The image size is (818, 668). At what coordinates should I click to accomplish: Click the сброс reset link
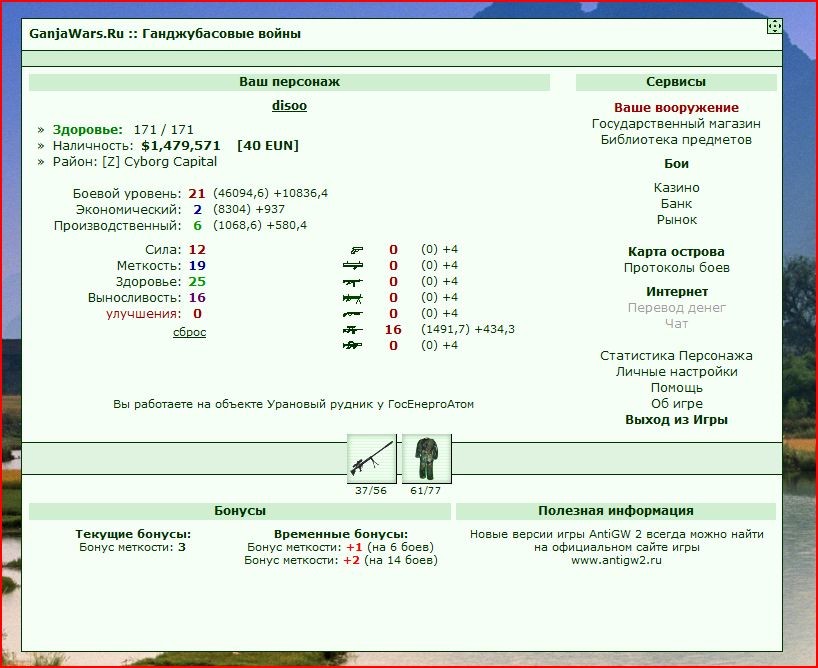click(x=189, y=332)
